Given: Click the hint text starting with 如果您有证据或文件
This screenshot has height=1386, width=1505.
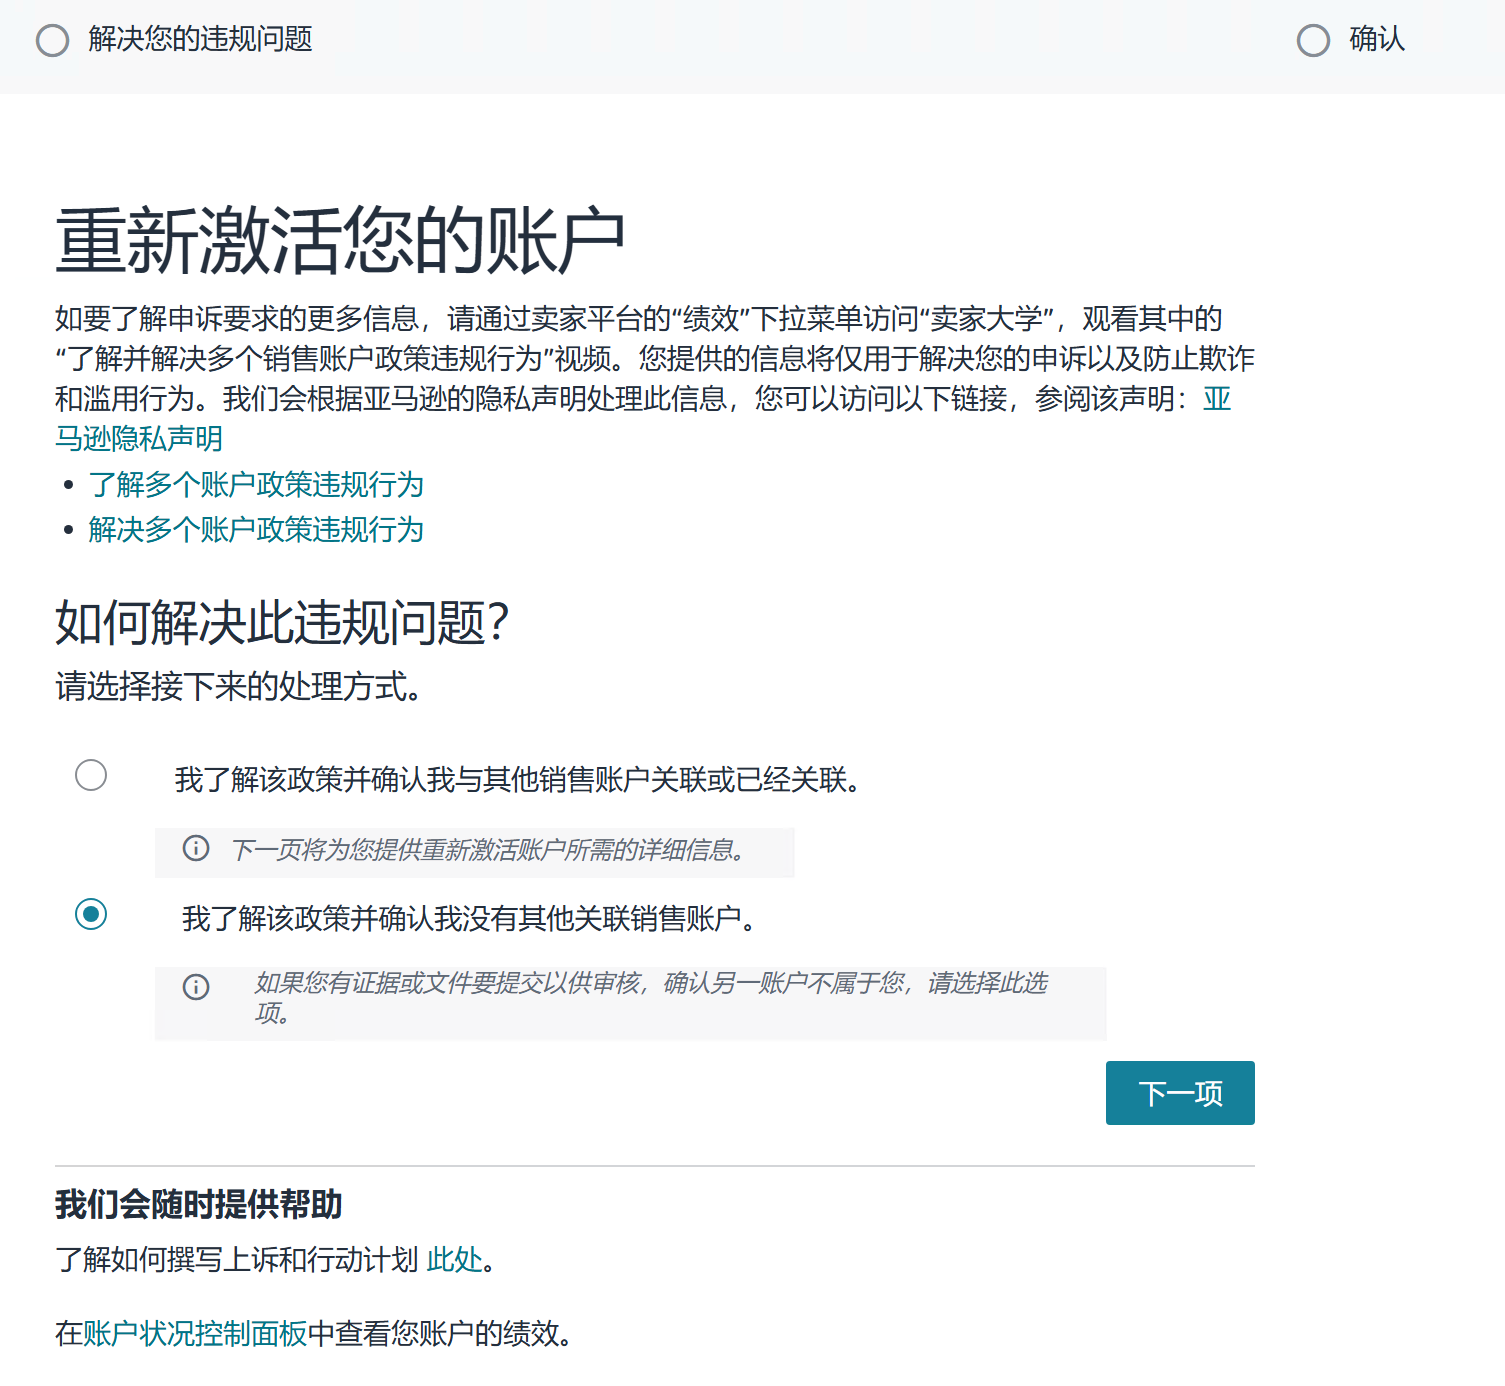Looking at the screenshot, I should pyautogui.click(x=650, y=984).
